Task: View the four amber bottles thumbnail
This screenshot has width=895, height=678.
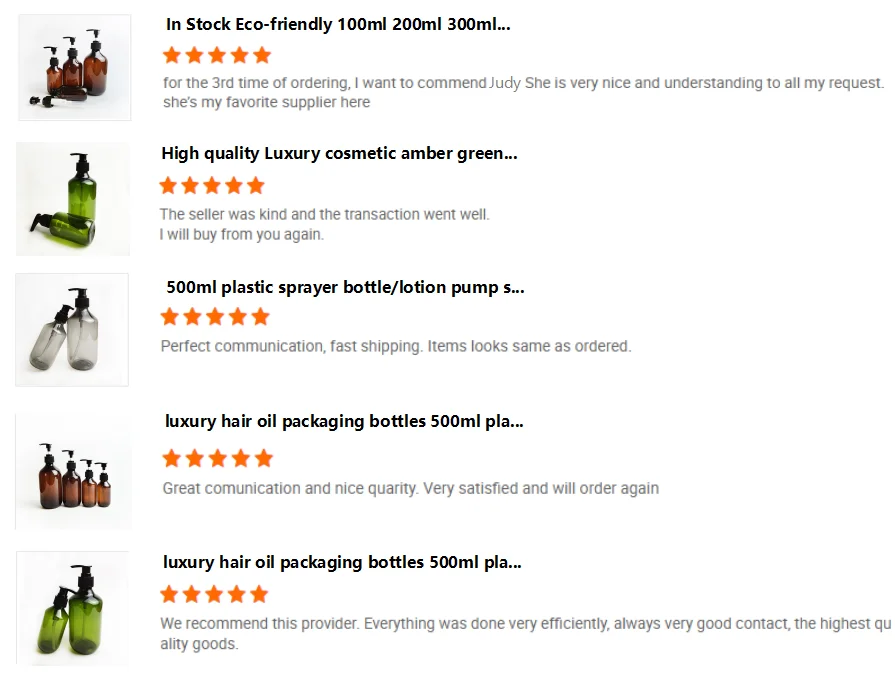Action: point(73,471)
